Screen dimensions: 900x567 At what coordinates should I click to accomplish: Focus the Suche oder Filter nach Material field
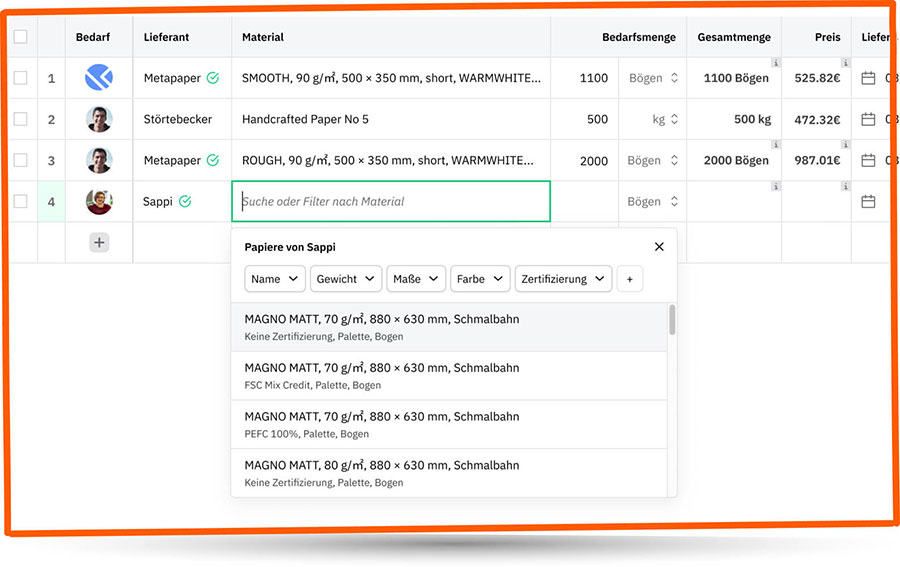pos(391,201)
